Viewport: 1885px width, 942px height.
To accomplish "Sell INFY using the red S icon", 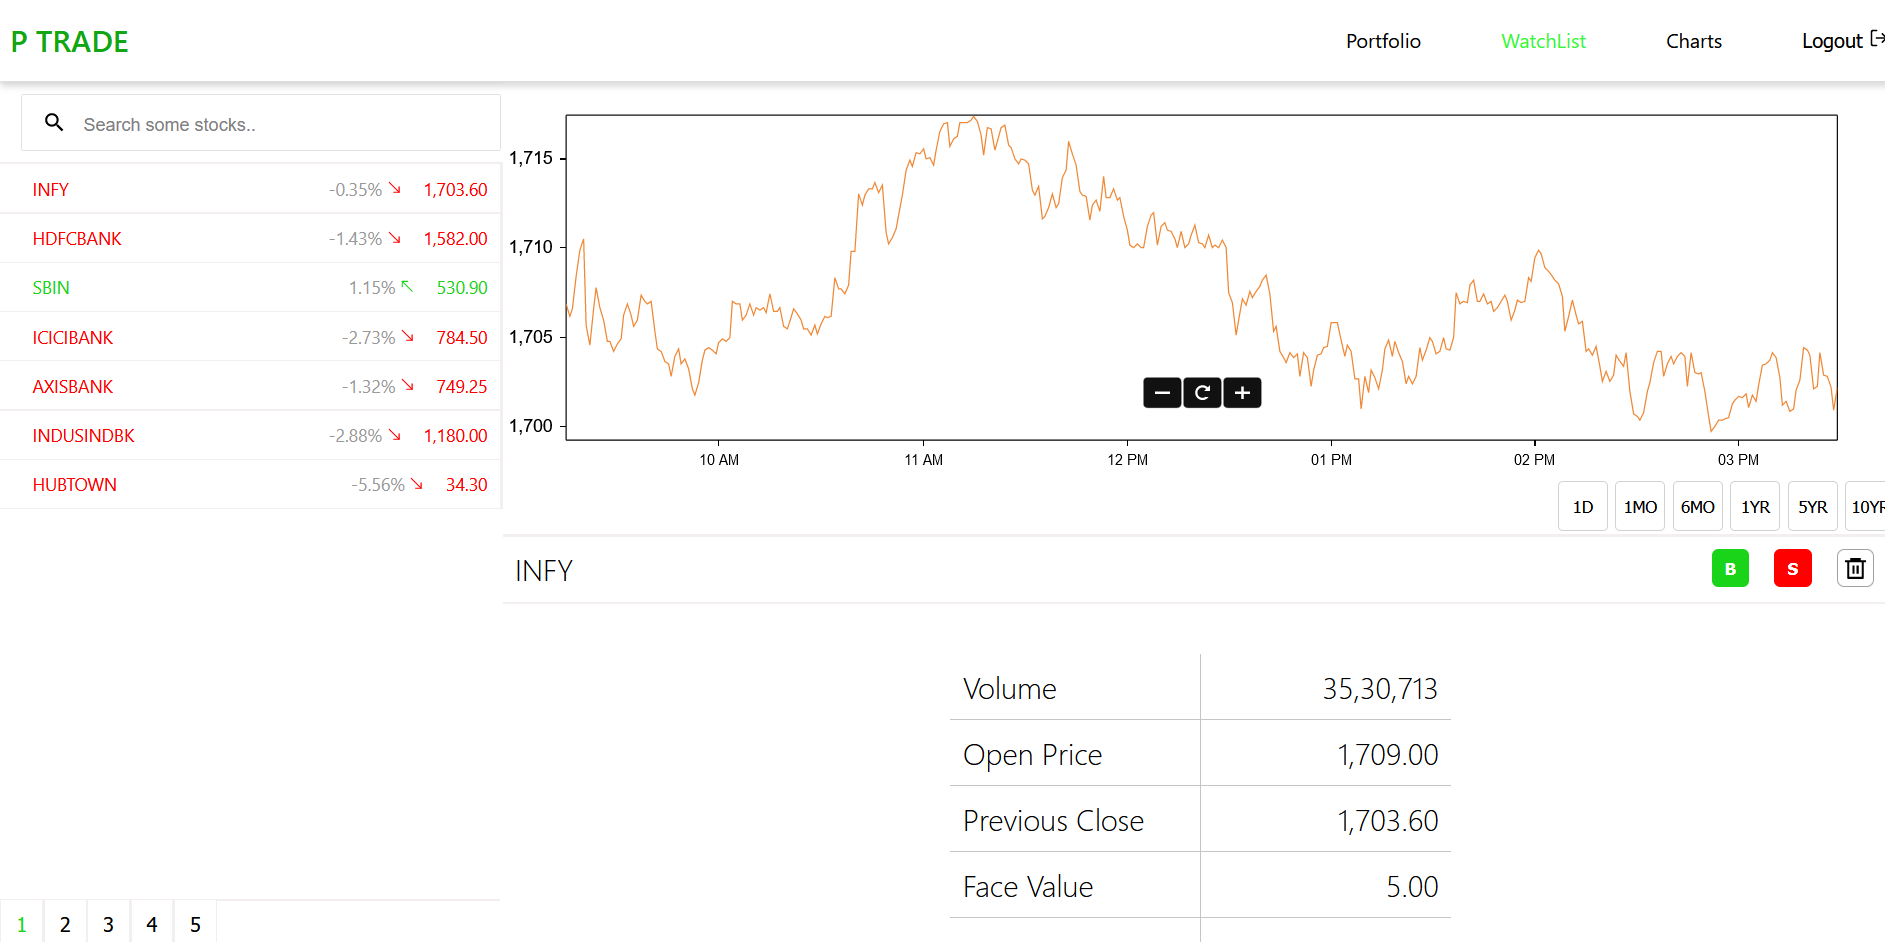I will tap(1792, 568).
